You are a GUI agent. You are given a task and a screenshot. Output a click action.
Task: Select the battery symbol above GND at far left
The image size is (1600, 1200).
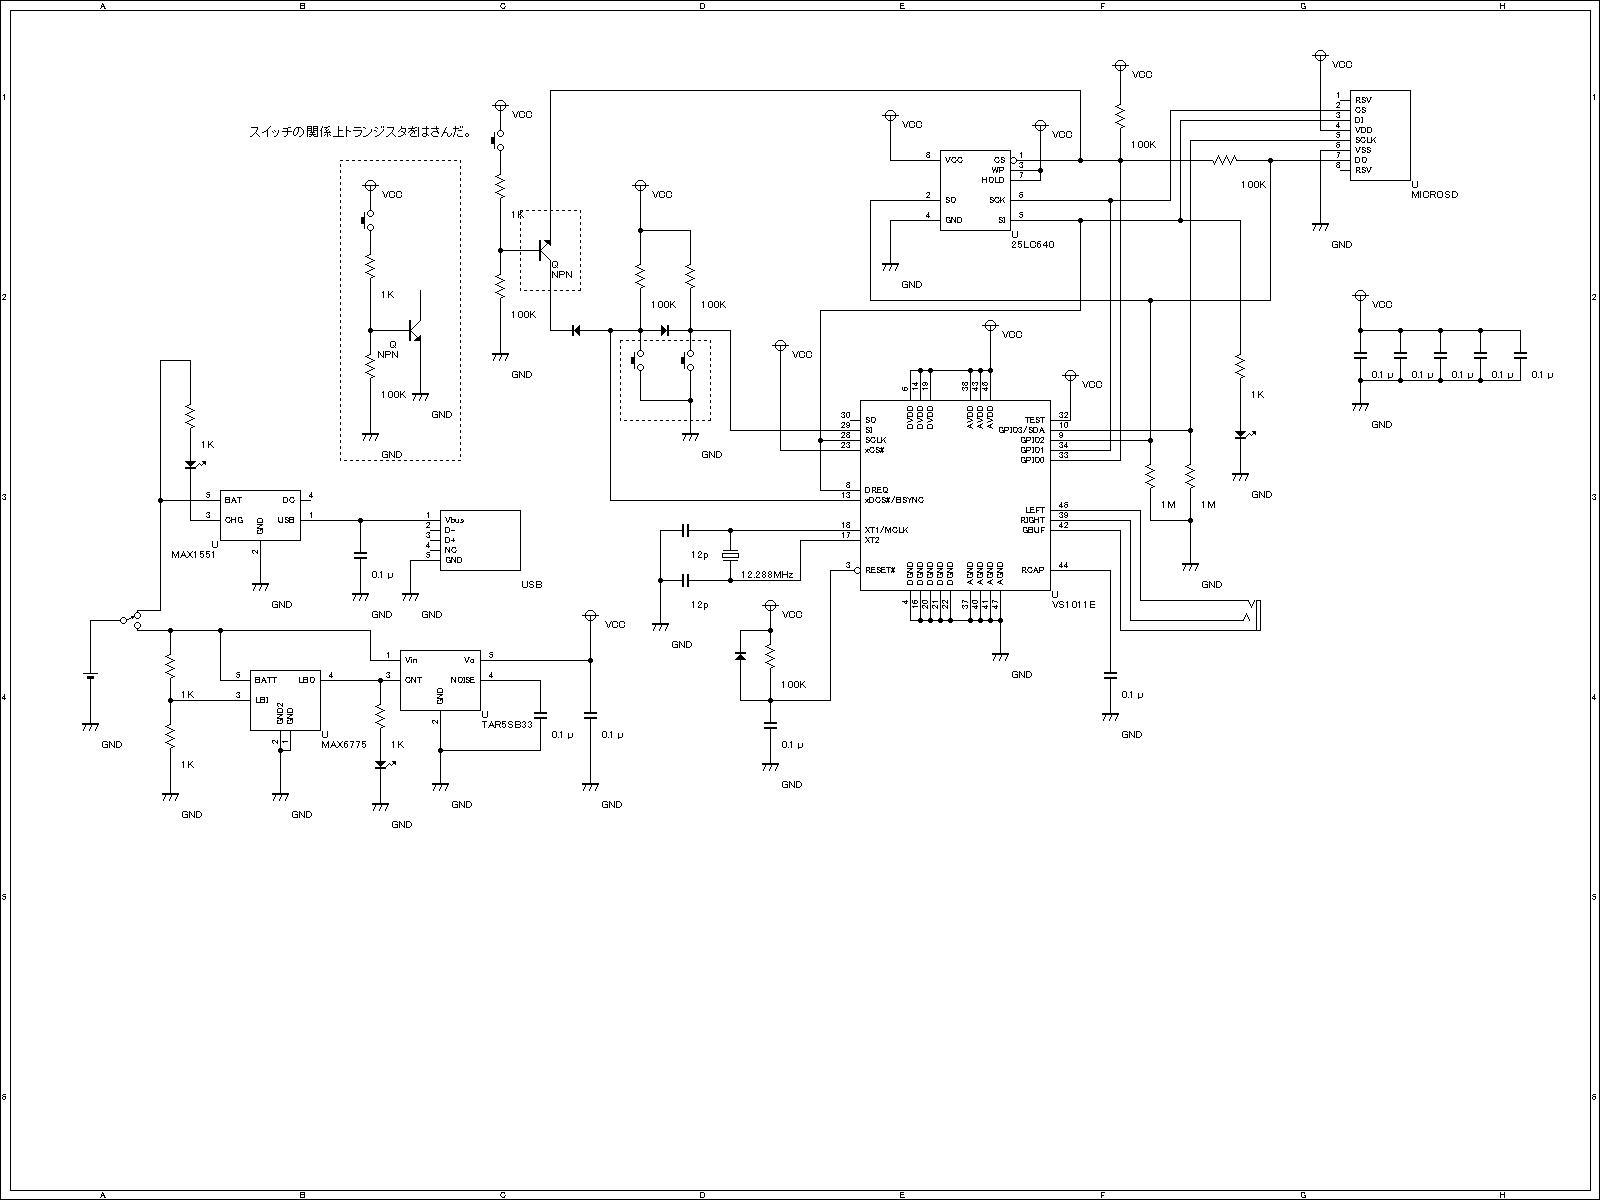pos(90,677)
